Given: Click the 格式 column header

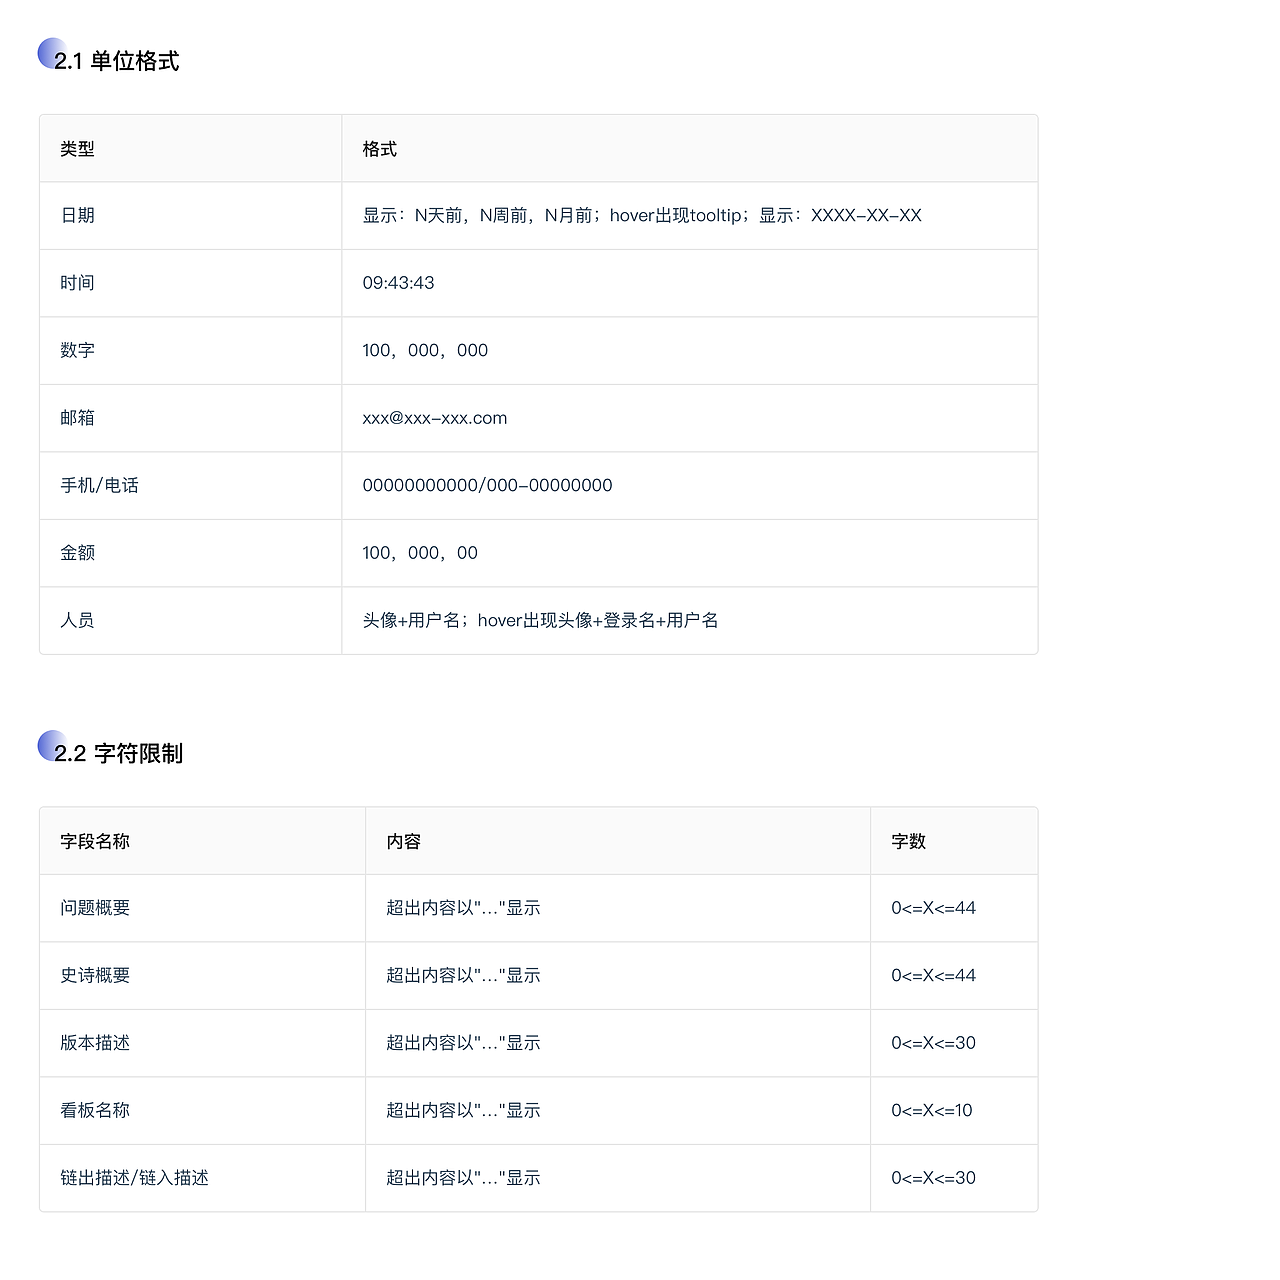Looking at the screenshot, I should tap(377, 148).
